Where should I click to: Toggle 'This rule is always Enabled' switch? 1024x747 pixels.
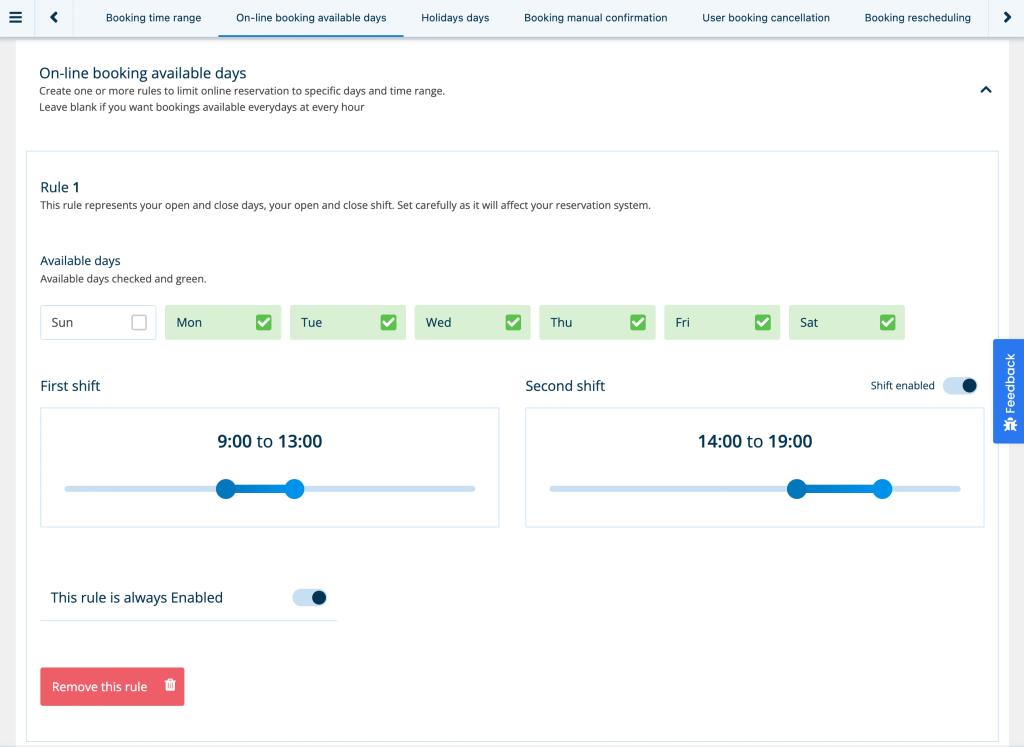tap(310, 598)
